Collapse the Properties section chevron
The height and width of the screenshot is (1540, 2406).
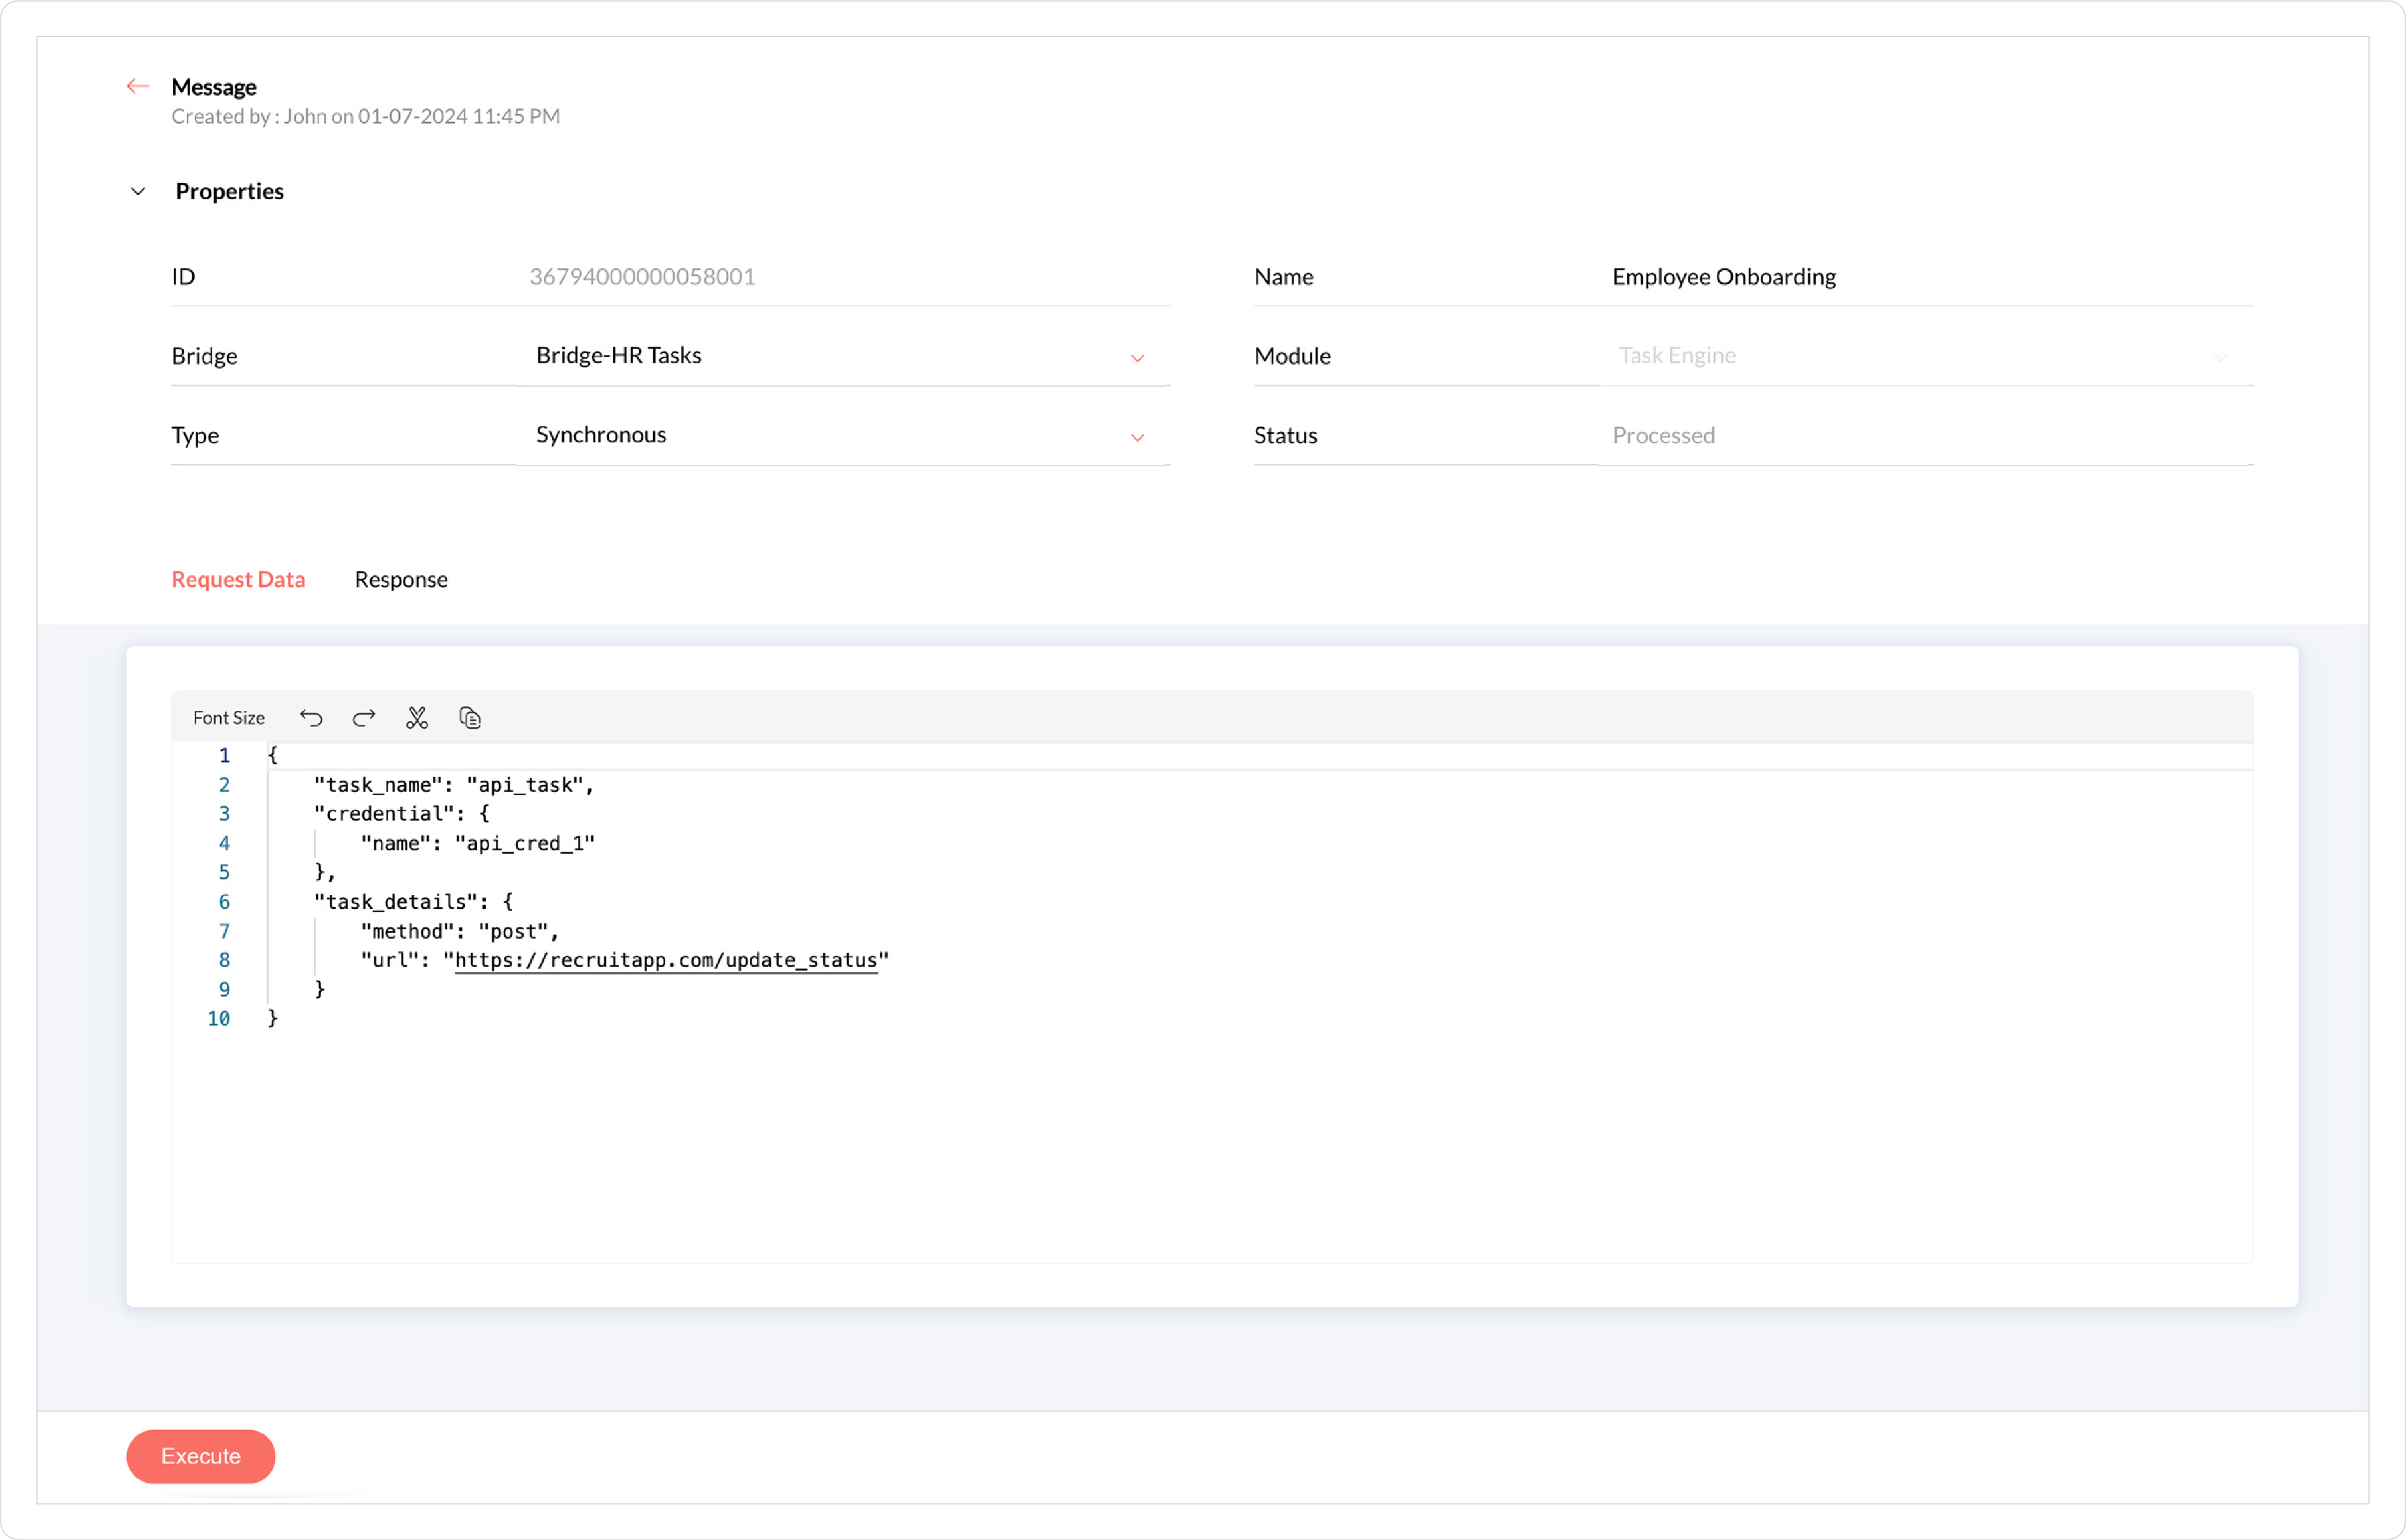tap(138, 191)
